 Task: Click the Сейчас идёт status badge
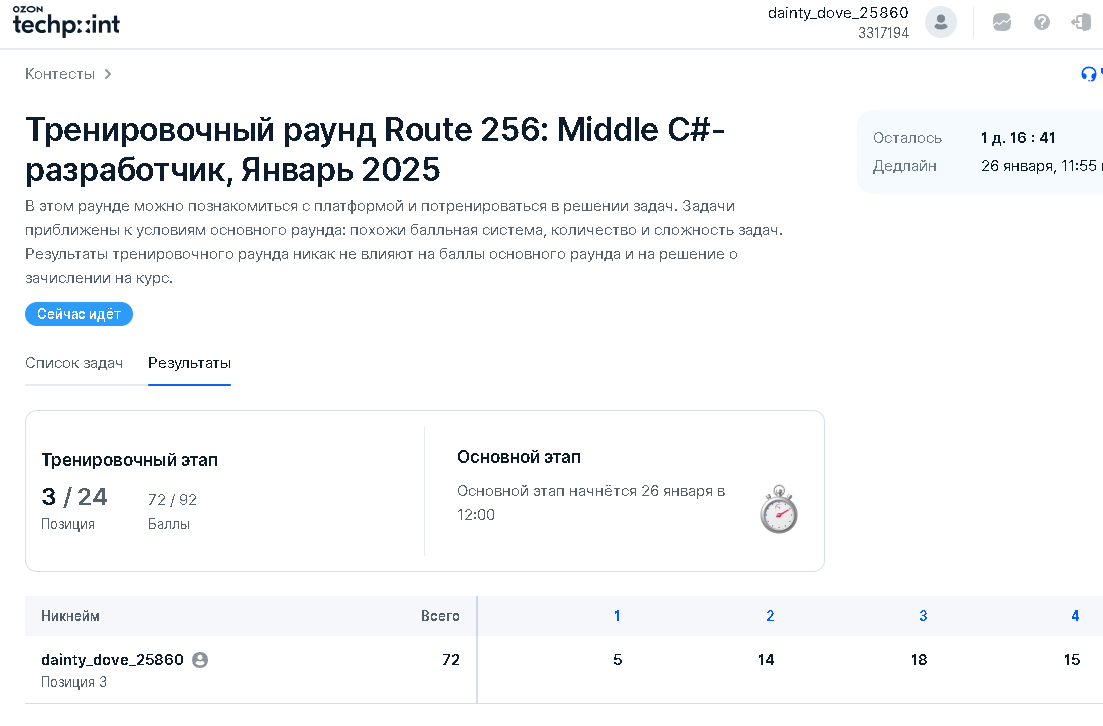click(79, 314)
